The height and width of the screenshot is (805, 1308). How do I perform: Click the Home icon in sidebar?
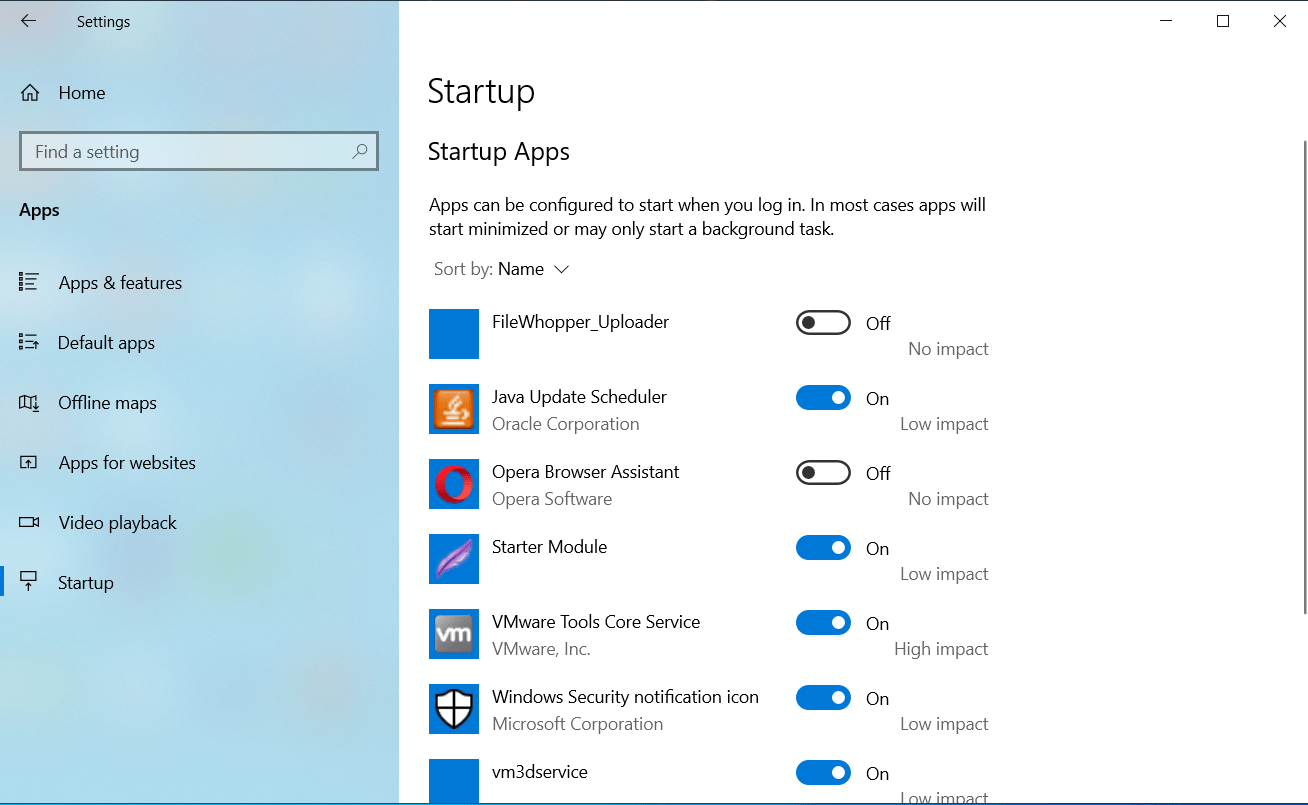pos(30,93)
